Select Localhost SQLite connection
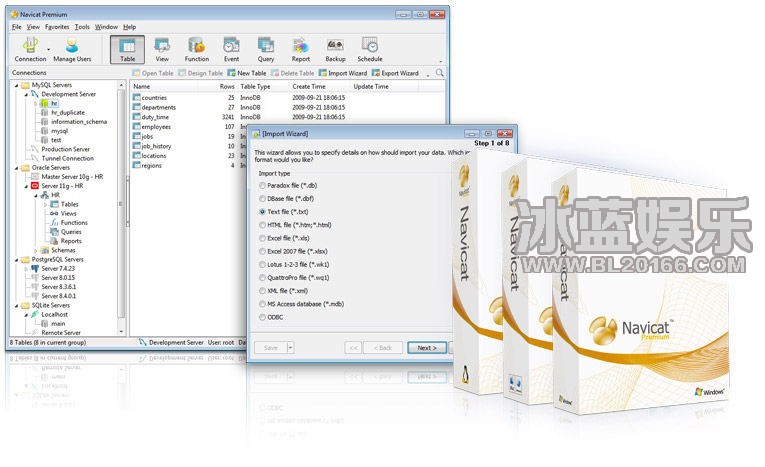This screenshot has height=467, width=765. coord(49,315)
